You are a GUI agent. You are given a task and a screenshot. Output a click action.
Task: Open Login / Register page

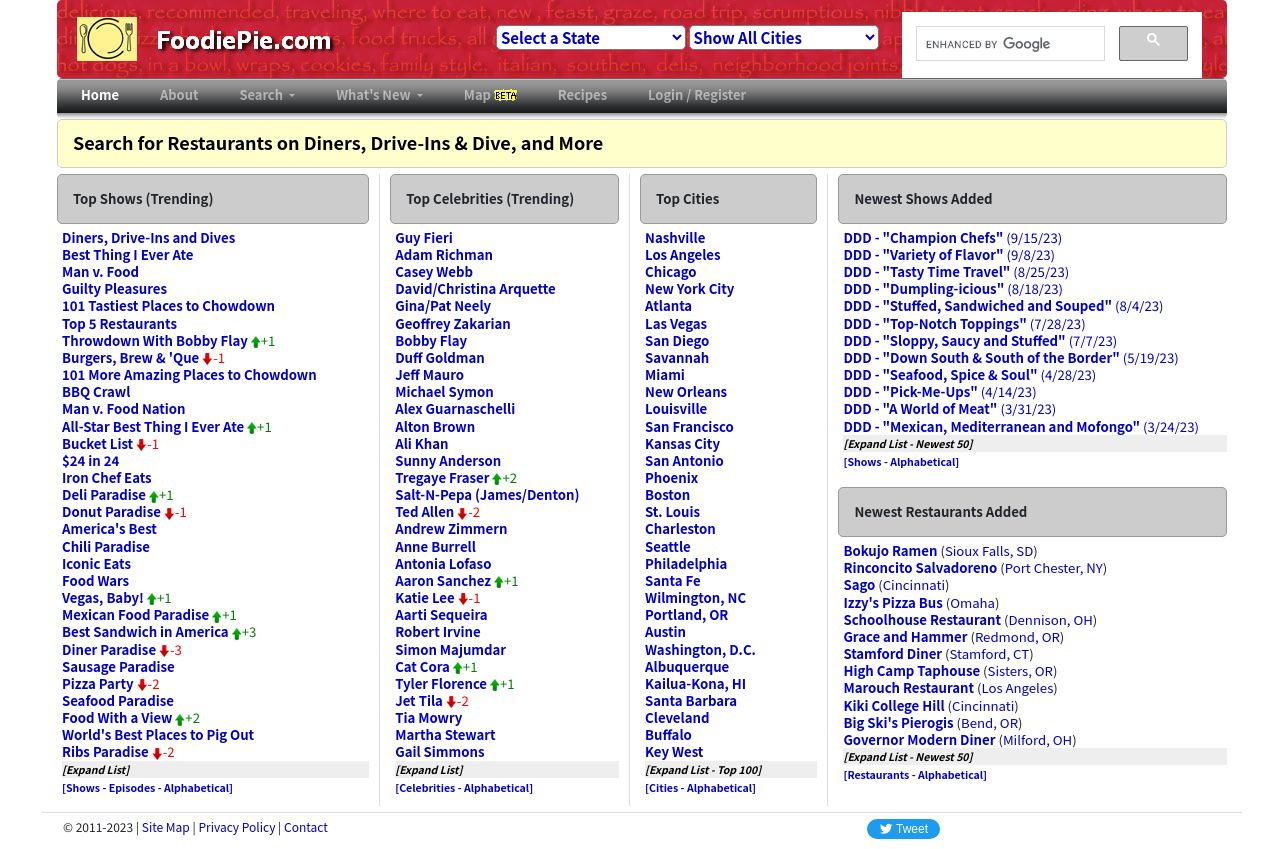point(697,95)
